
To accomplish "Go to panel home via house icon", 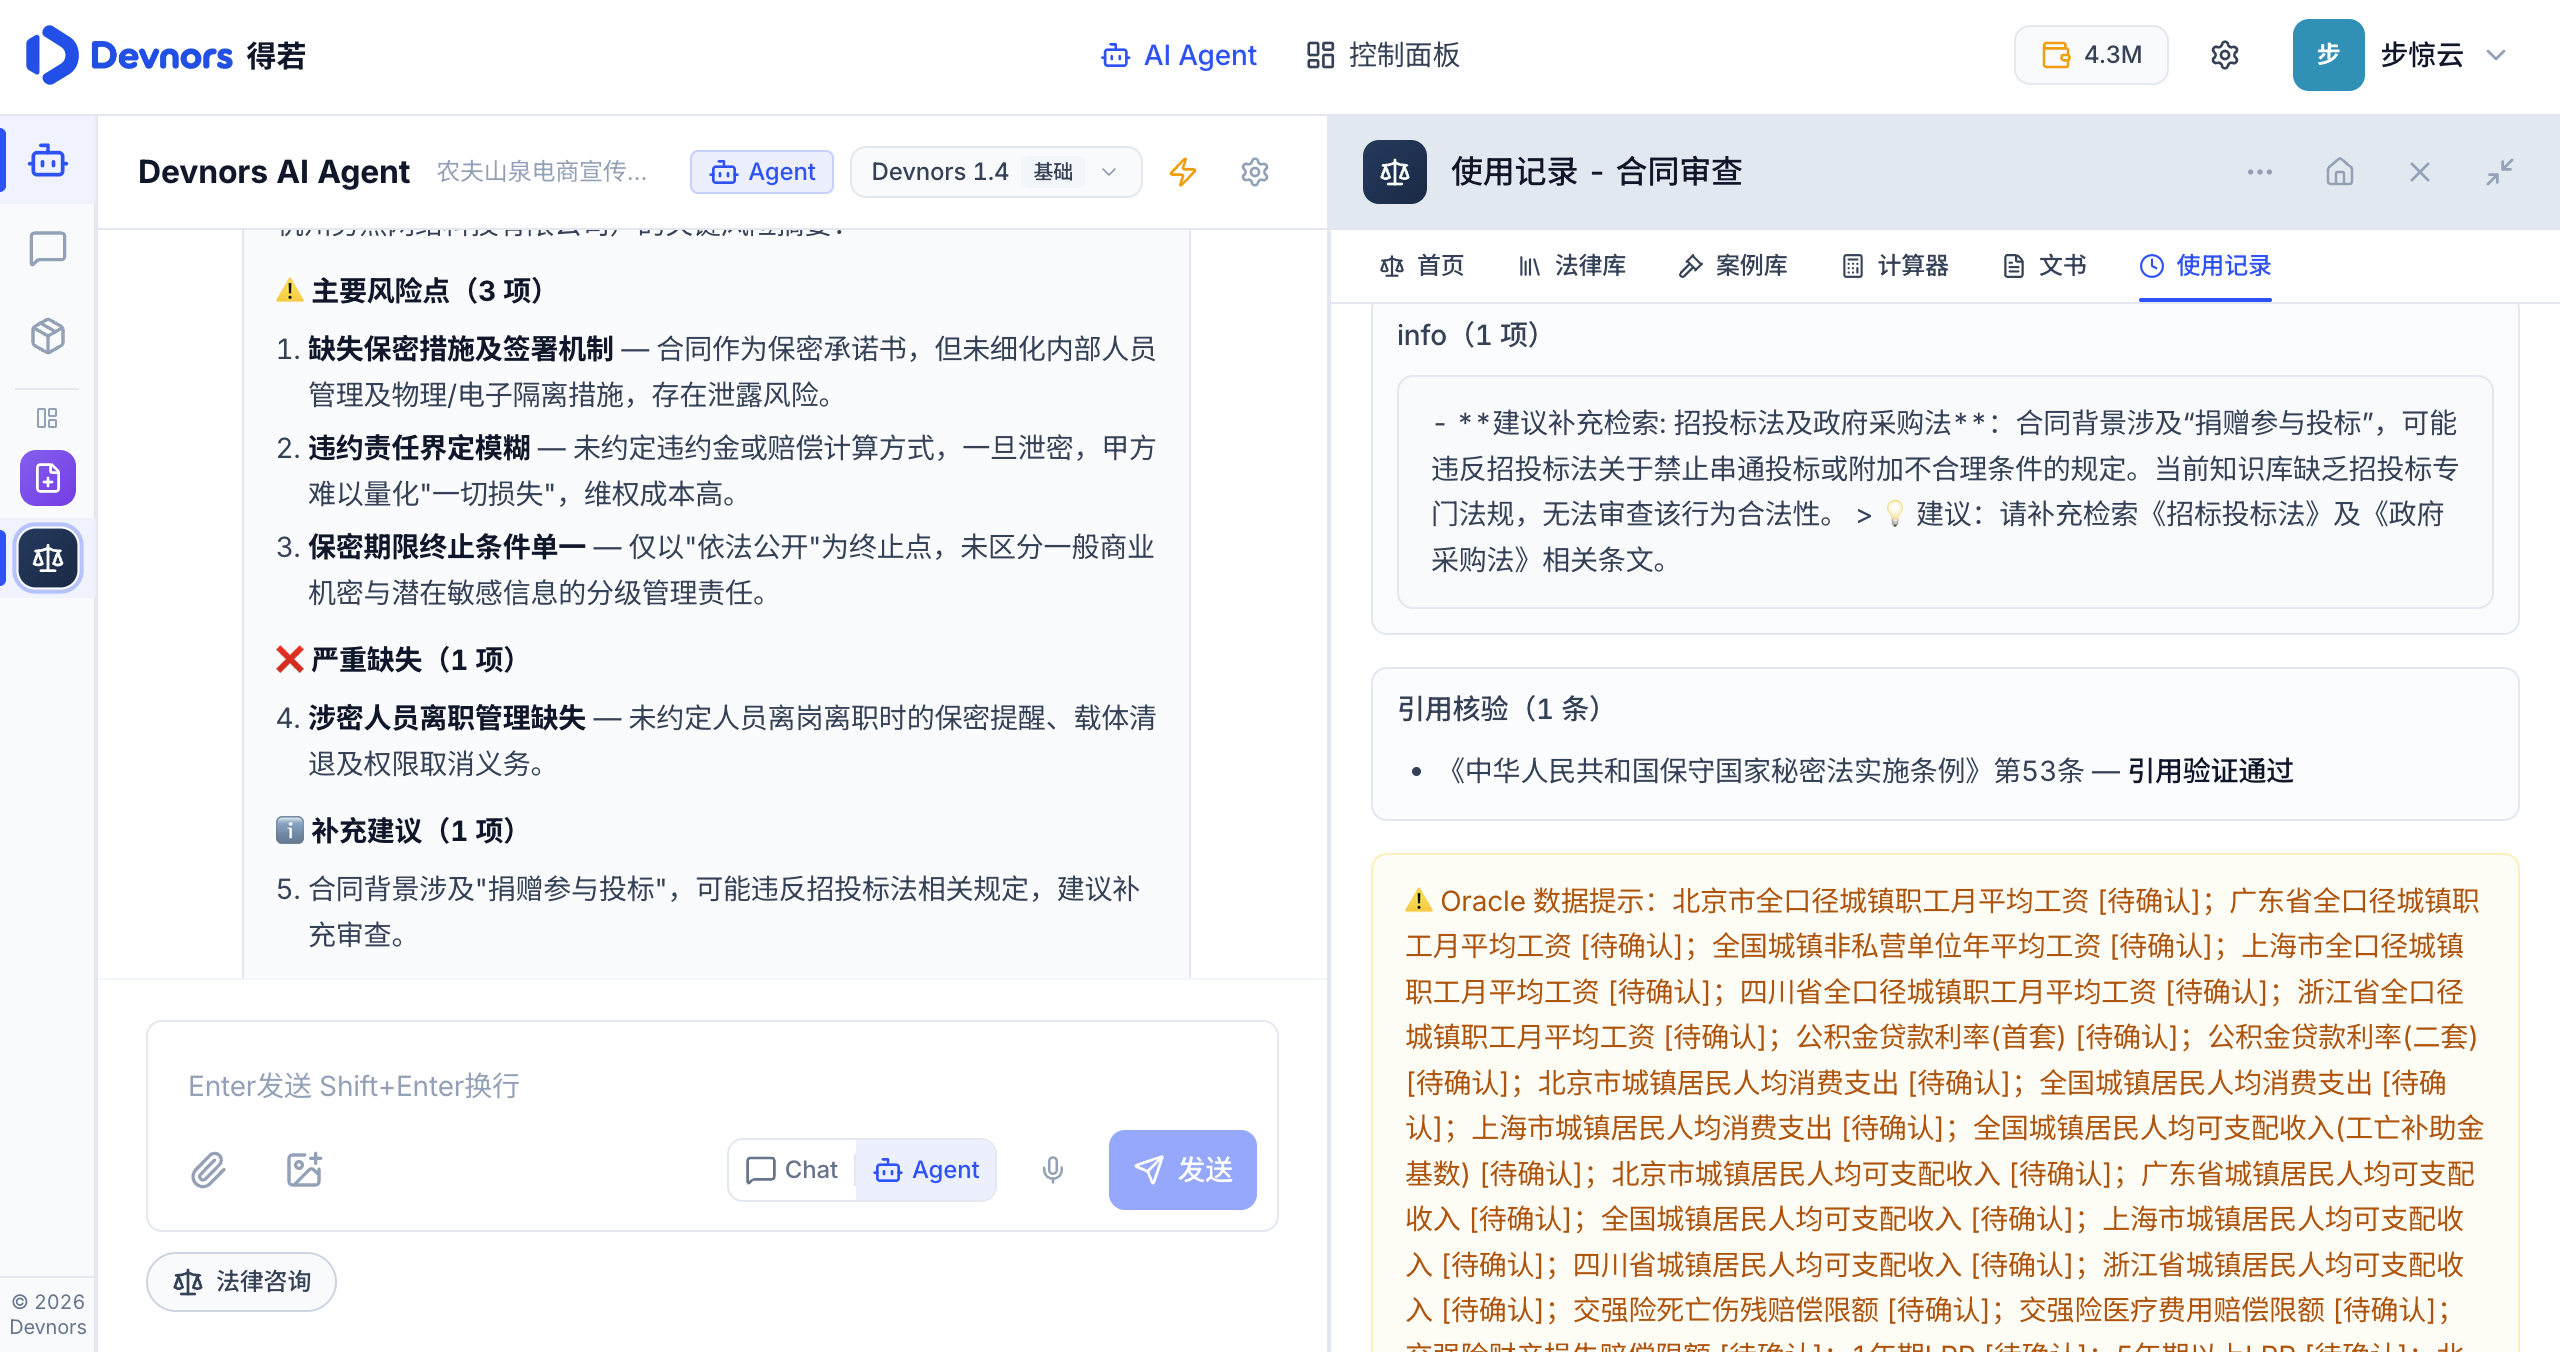I will click(2339, 172).
